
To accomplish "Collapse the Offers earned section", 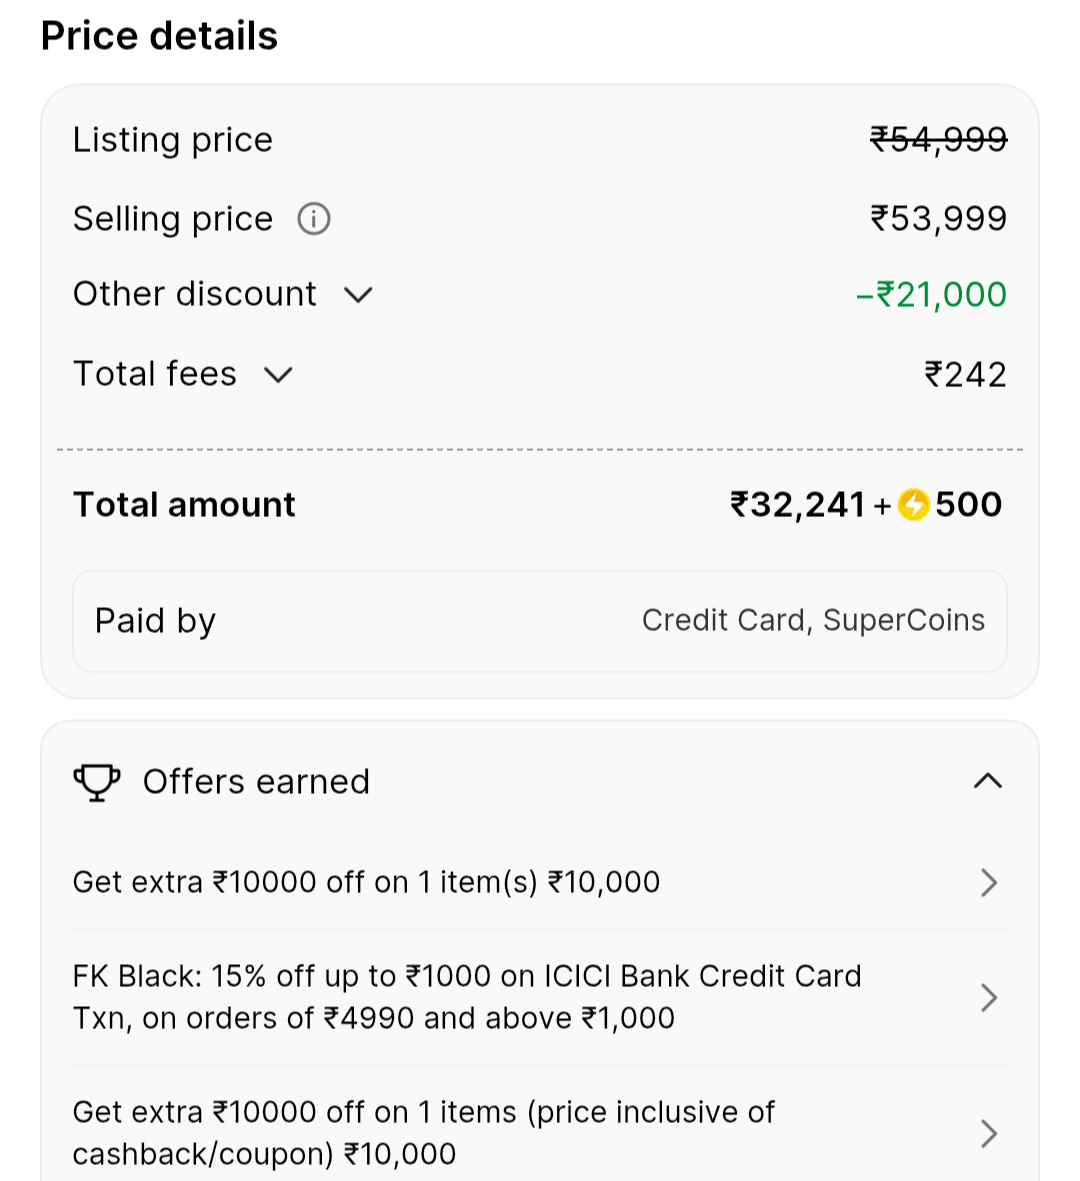I will (x=987, y=781).
